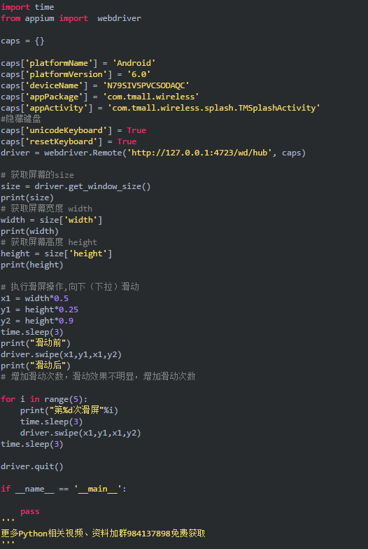Click True on the unicodeKeyboard line
Image resolution: width=368 pixels, height=549 pixels.
(x=137, y=130)
